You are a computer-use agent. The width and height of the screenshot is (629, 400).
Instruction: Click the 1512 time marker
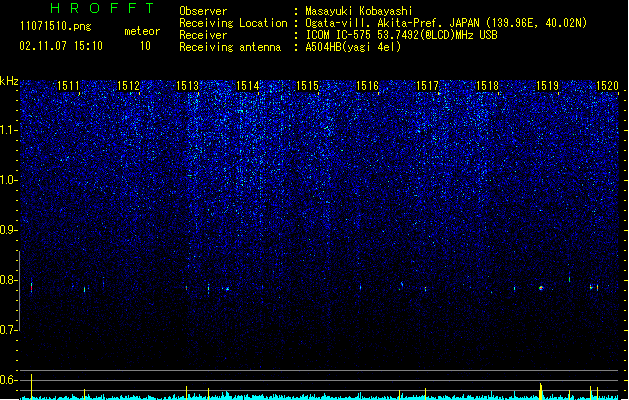coord(128,86)
